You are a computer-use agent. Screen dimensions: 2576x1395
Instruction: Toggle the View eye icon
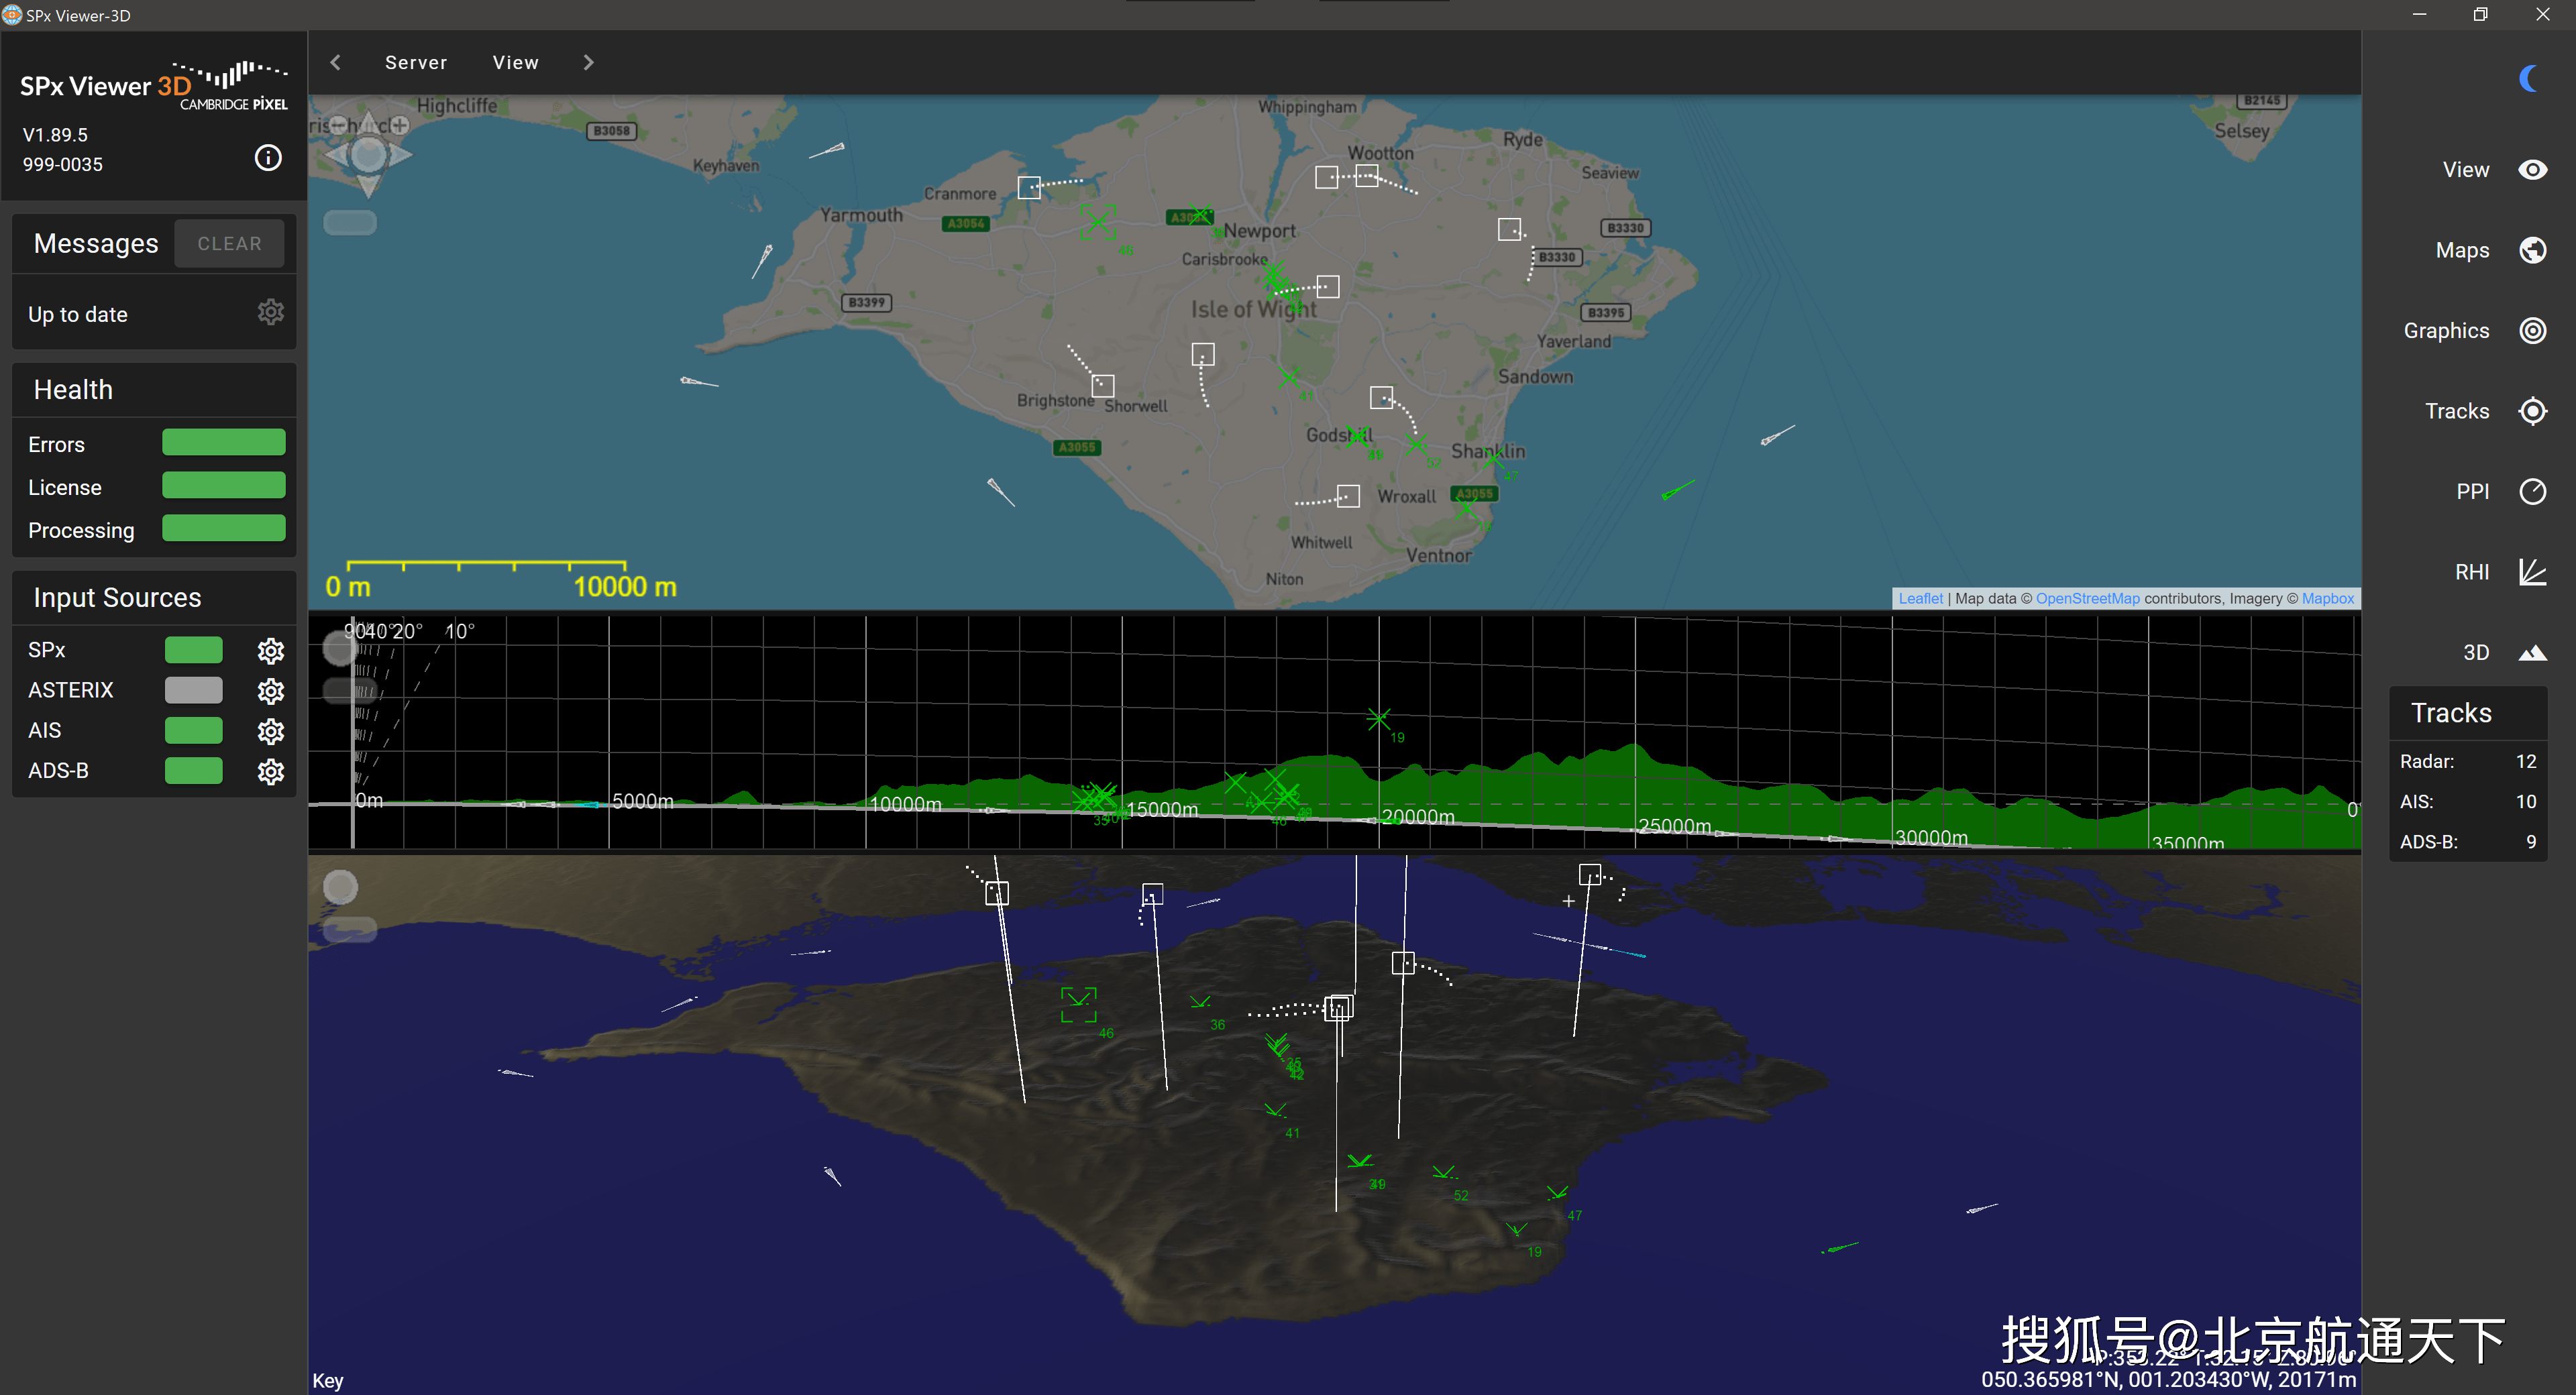coord(2532,170)
